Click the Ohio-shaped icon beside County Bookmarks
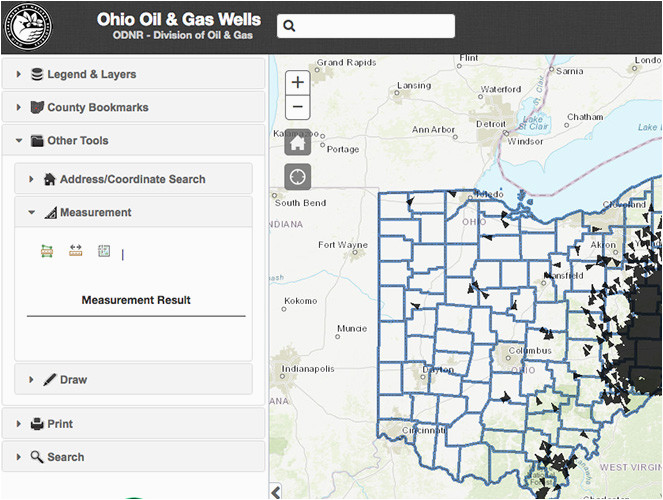The height and width of the screenshot is (500, 663). coord(37,107)
